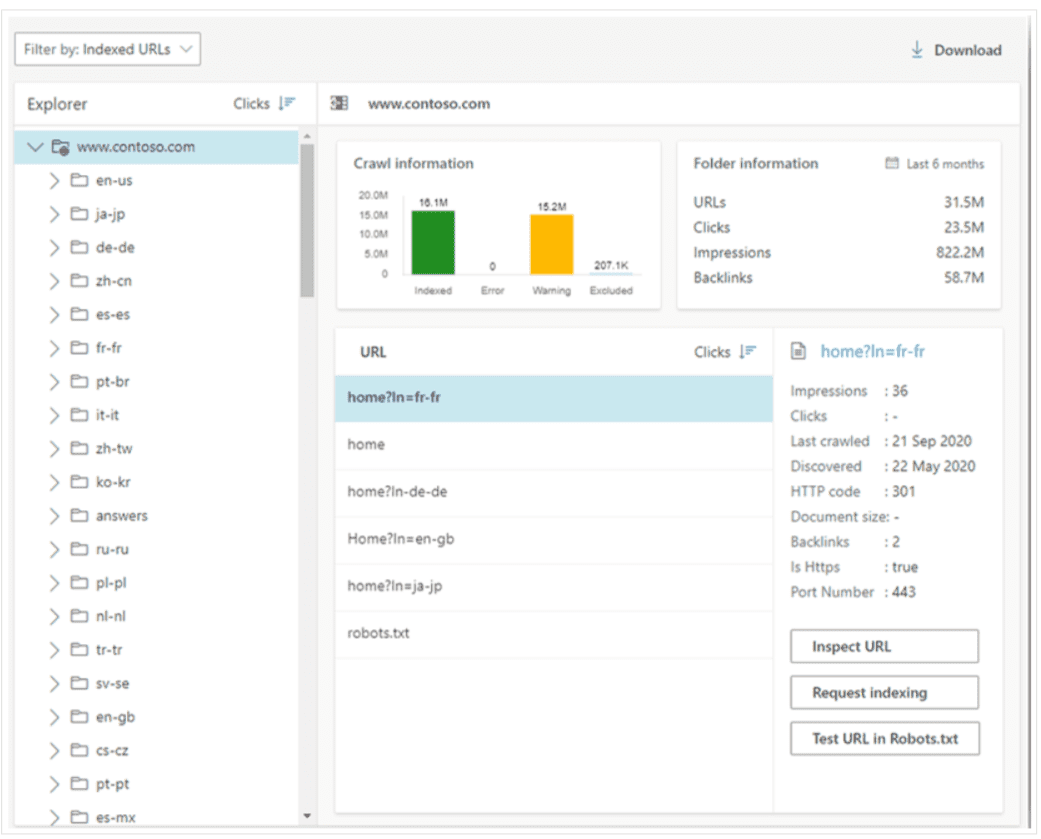Click the it-it folder icon
The height and width of the screenshot is (839, 1041).
click(x=80, y=415)
